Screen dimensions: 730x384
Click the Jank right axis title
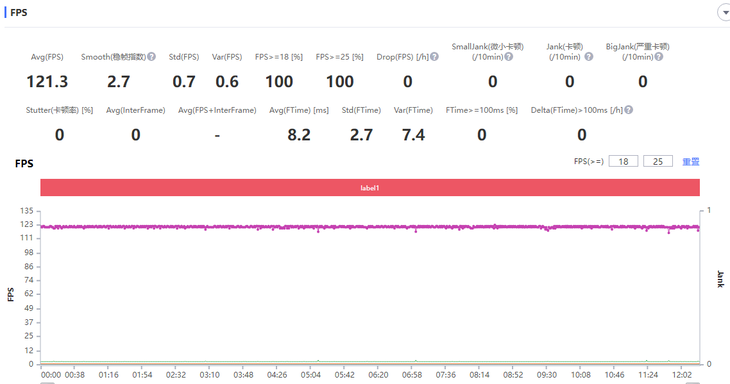[720, 279]
